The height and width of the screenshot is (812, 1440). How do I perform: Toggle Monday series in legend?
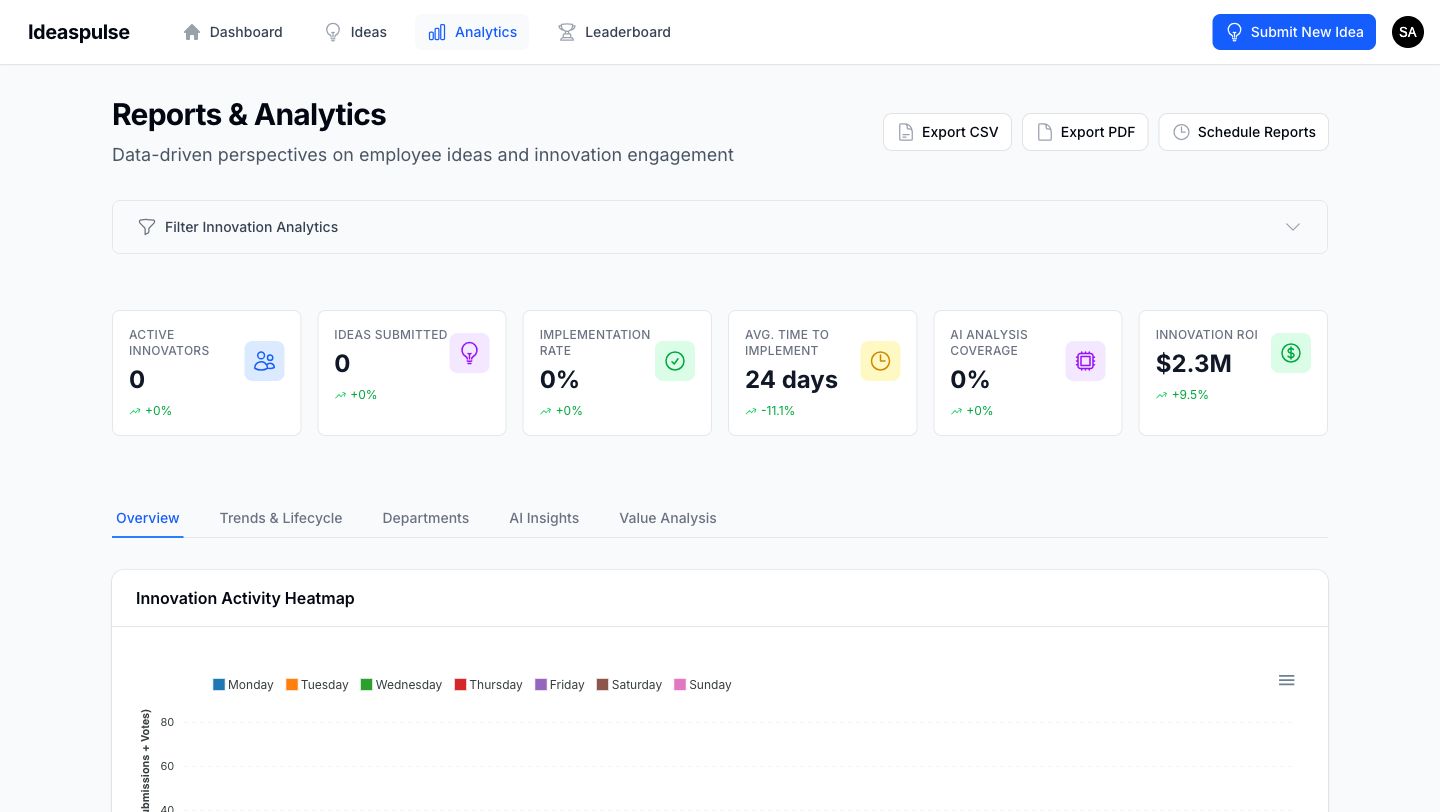click(243, 685)
